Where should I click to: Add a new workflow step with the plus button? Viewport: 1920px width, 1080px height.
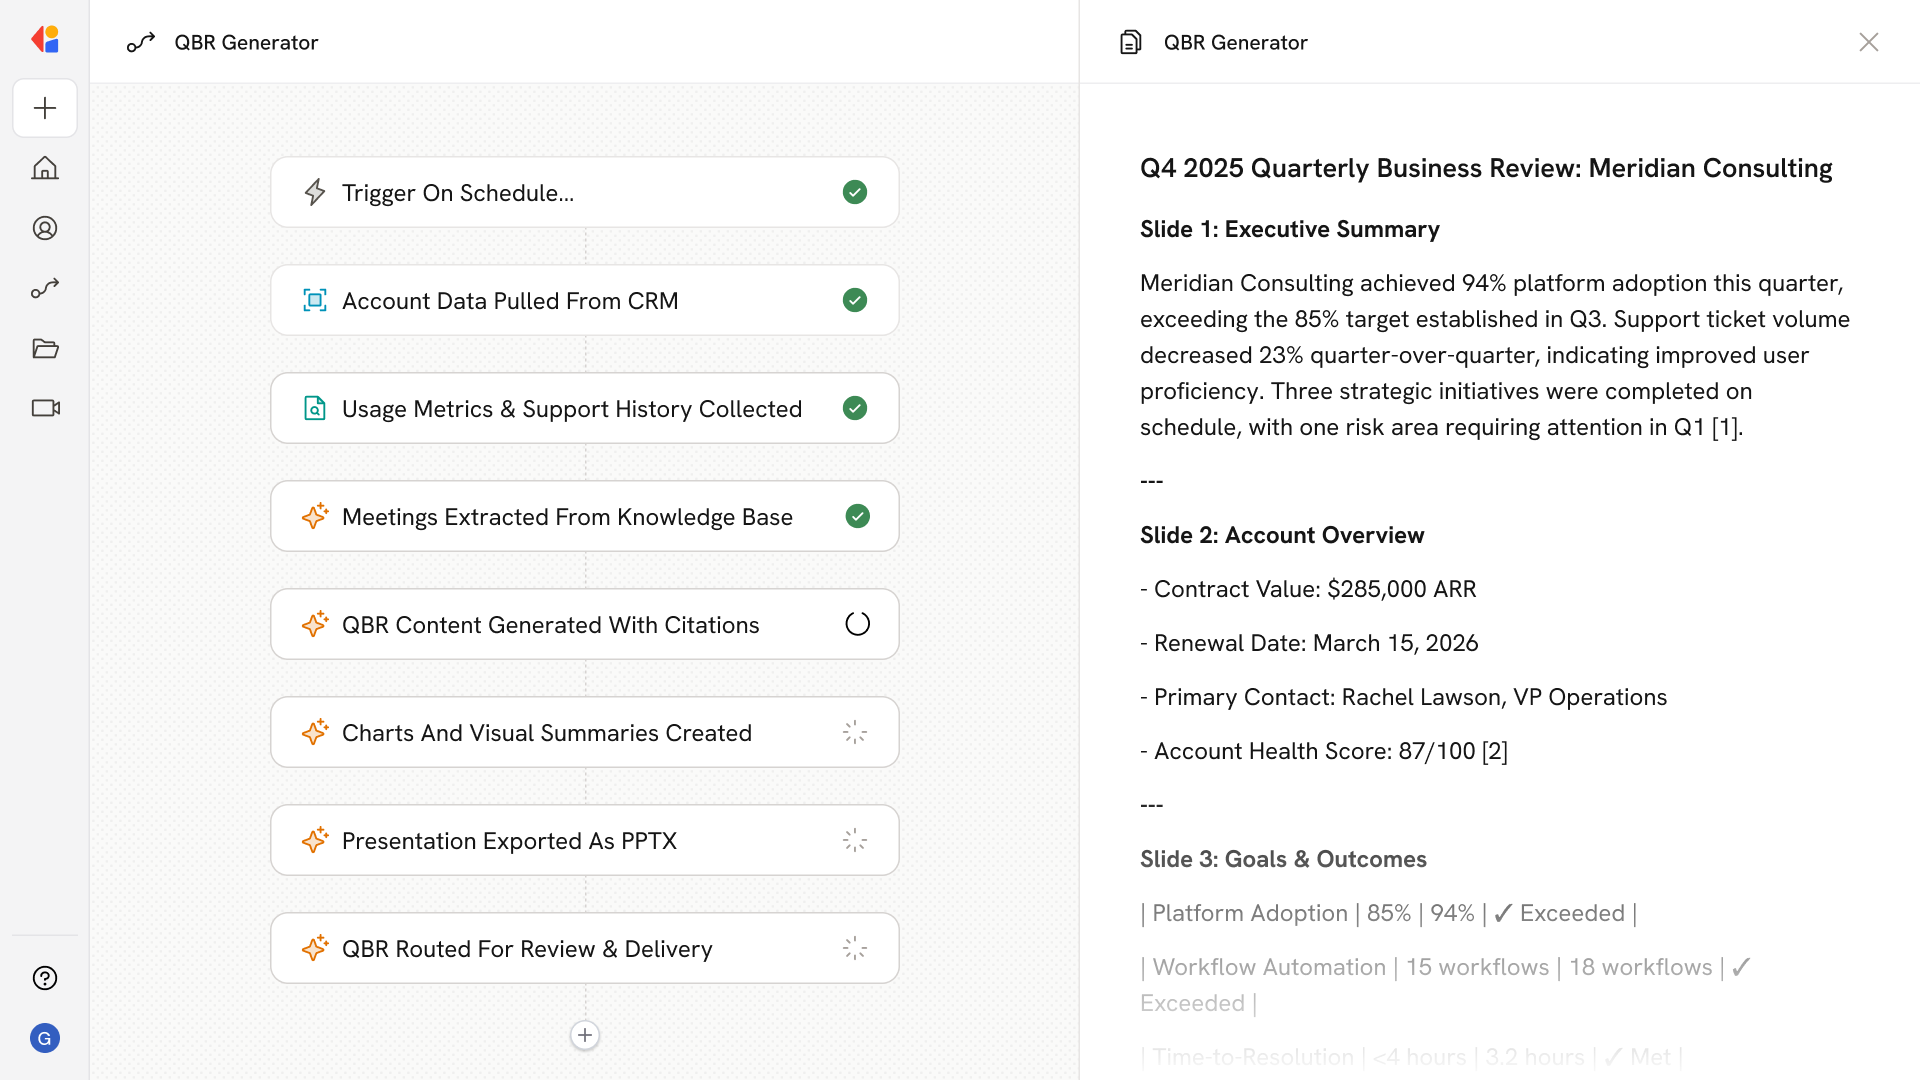click(x=585, y=1035)
